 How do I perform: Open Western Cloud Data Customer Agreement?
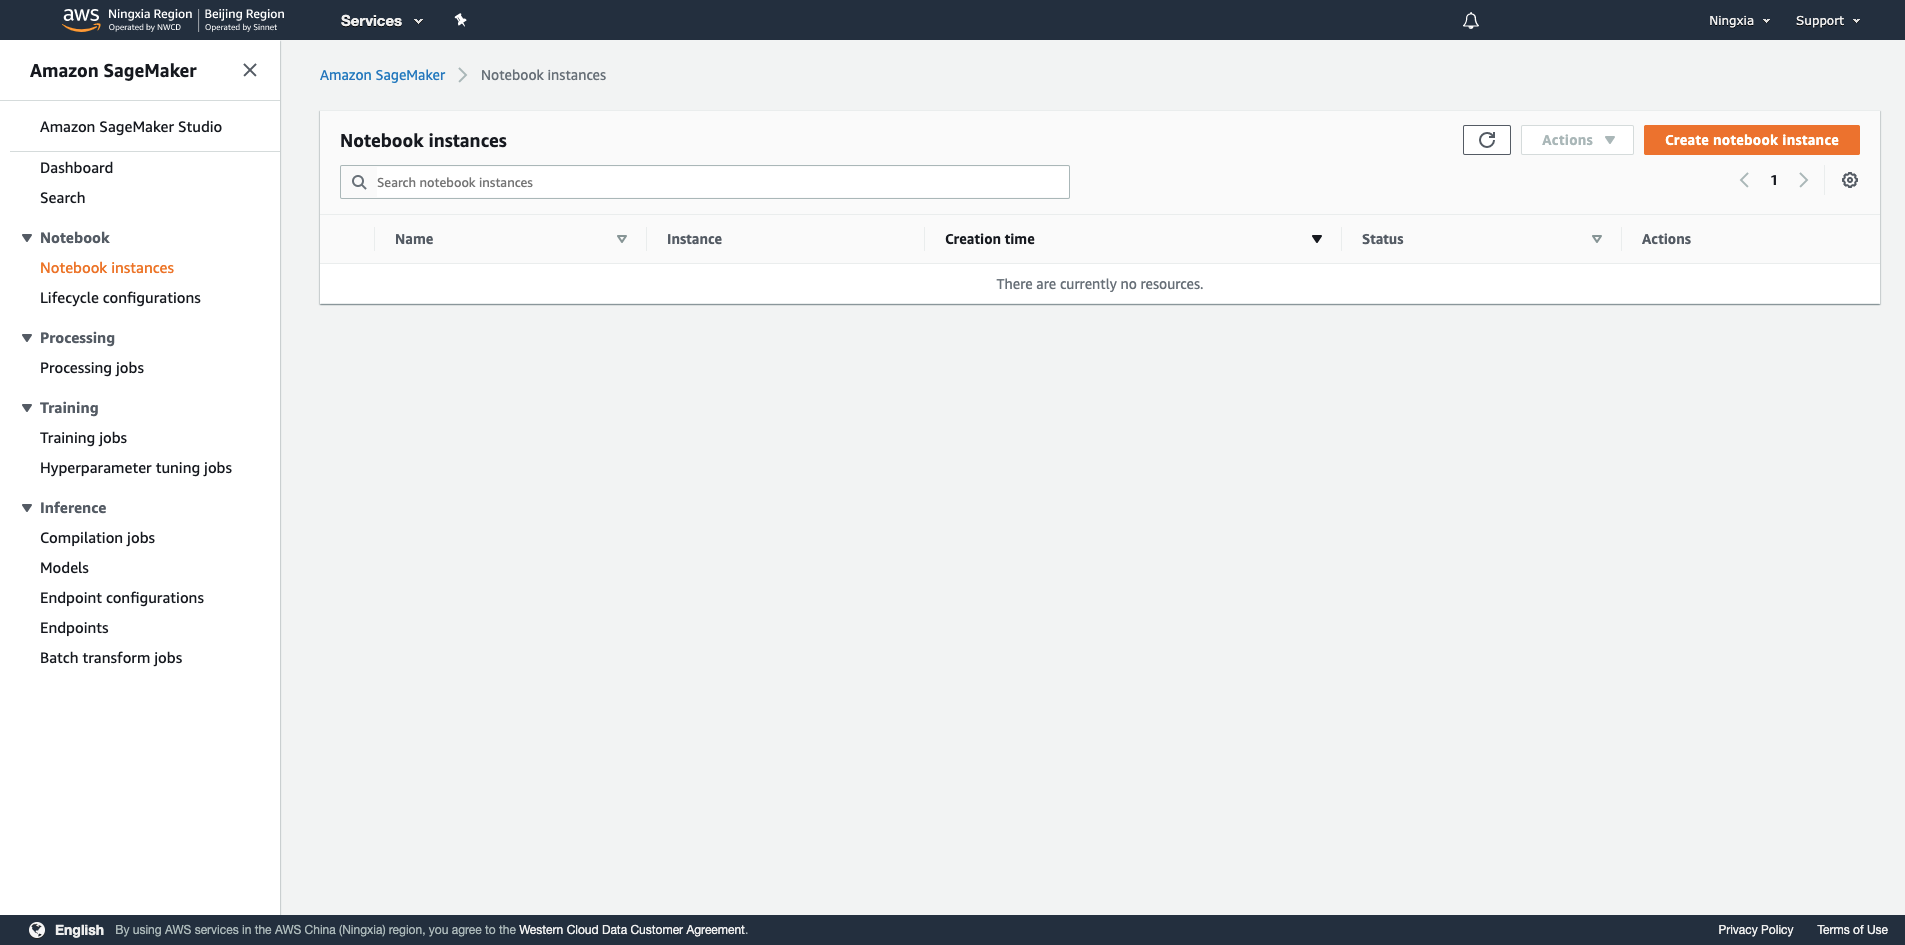pyautogui.click(x=632, y=930)
